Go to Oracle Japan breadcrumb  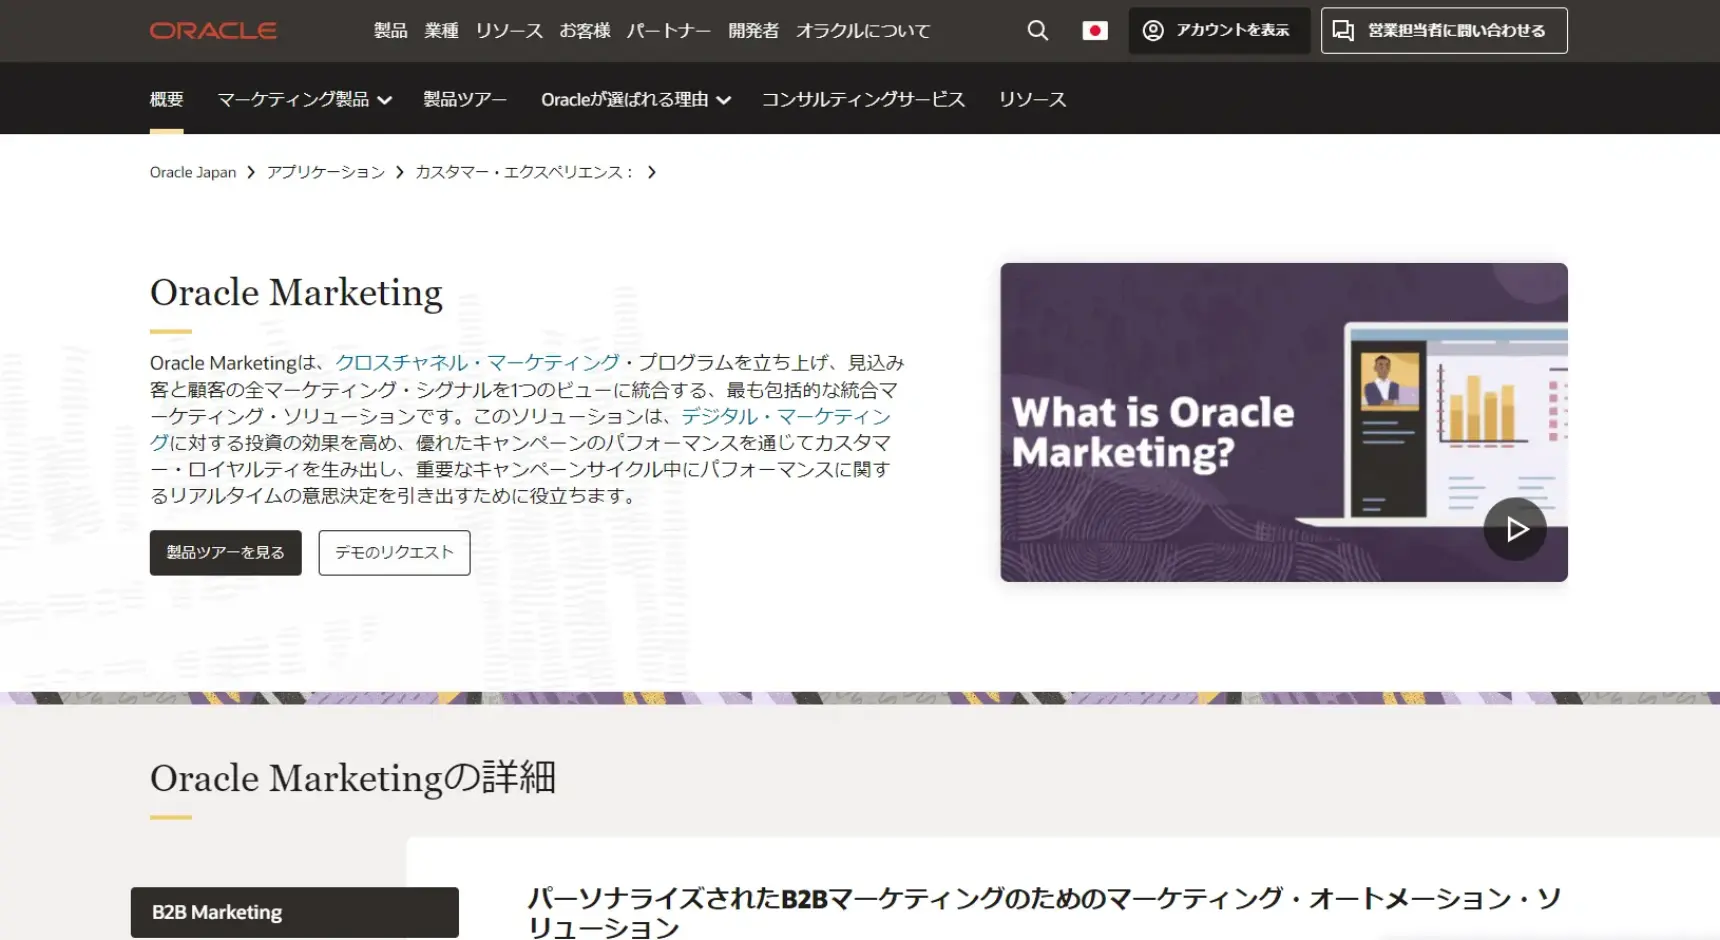coord(193,172)
